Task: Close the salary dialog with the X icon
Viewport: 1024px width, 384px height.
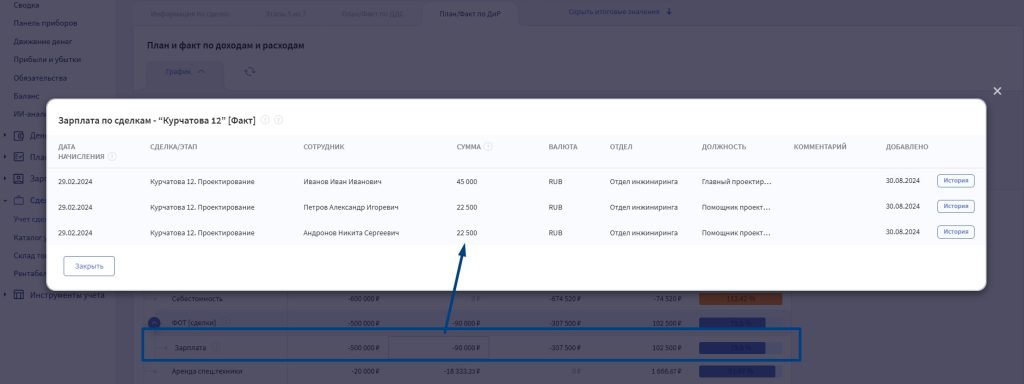Action: click(997, 91)
